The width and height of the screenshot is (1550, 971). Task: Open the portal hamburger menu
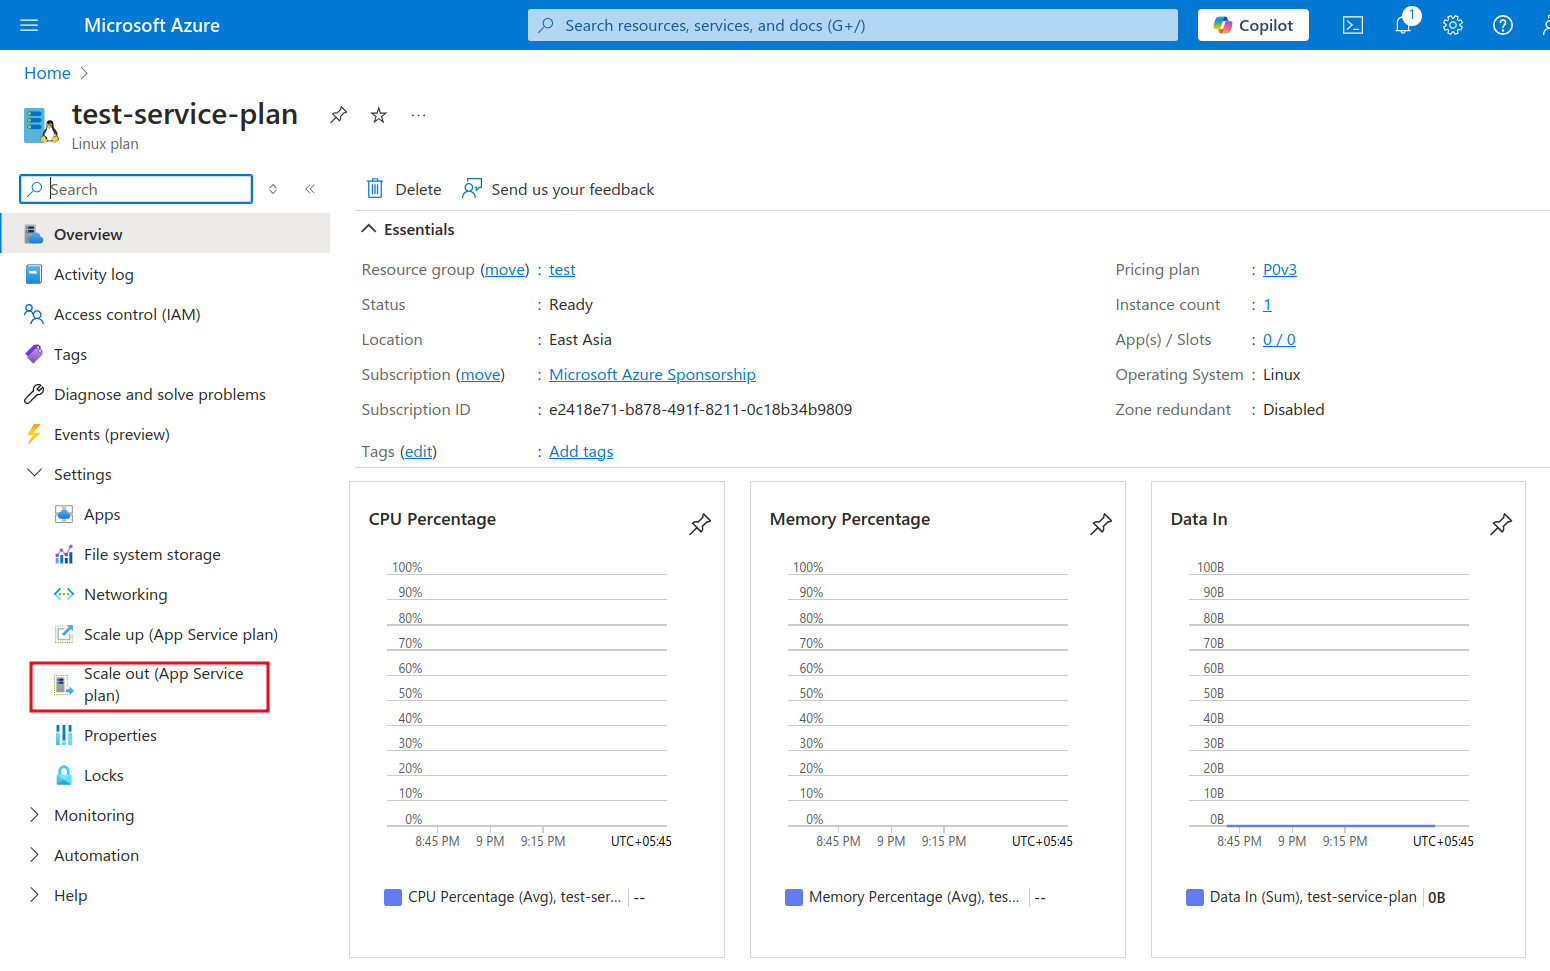point(29,25)
